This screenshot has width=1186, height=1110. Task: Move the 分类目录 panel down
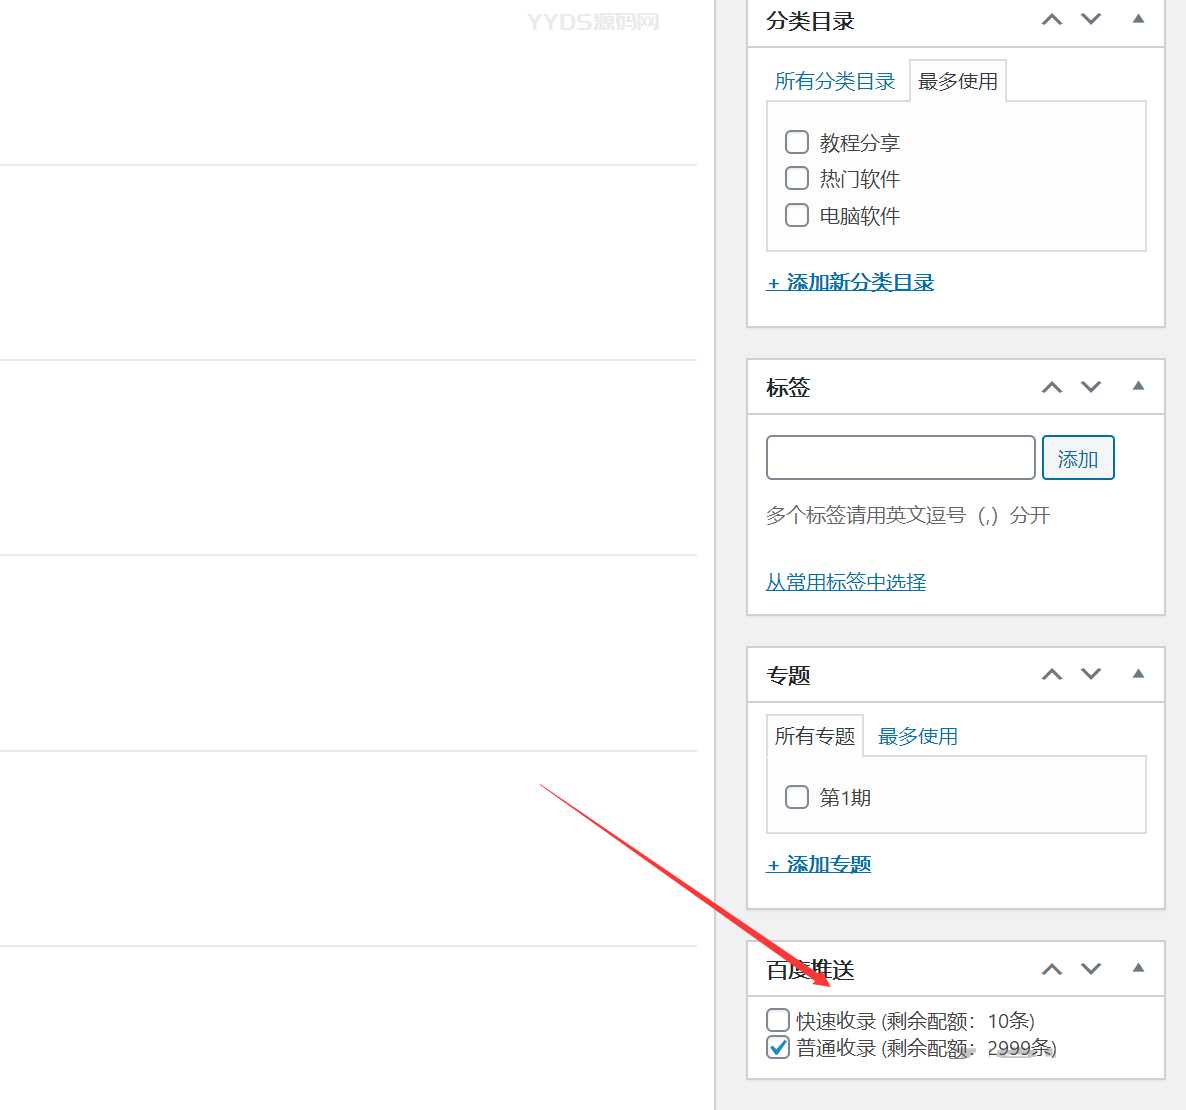click(x=1091, y=20)
